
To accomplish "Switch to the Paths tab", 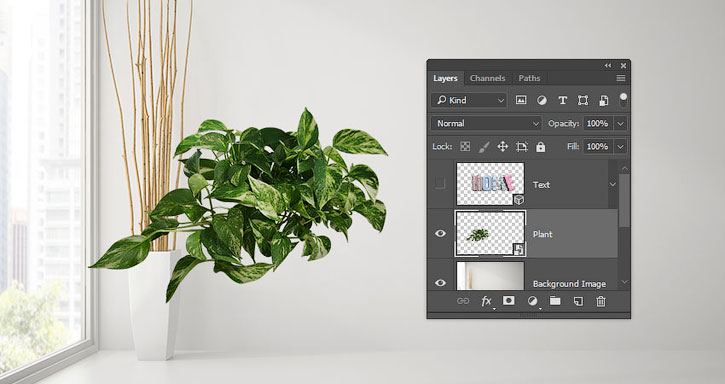I will (x=529, y=78).
